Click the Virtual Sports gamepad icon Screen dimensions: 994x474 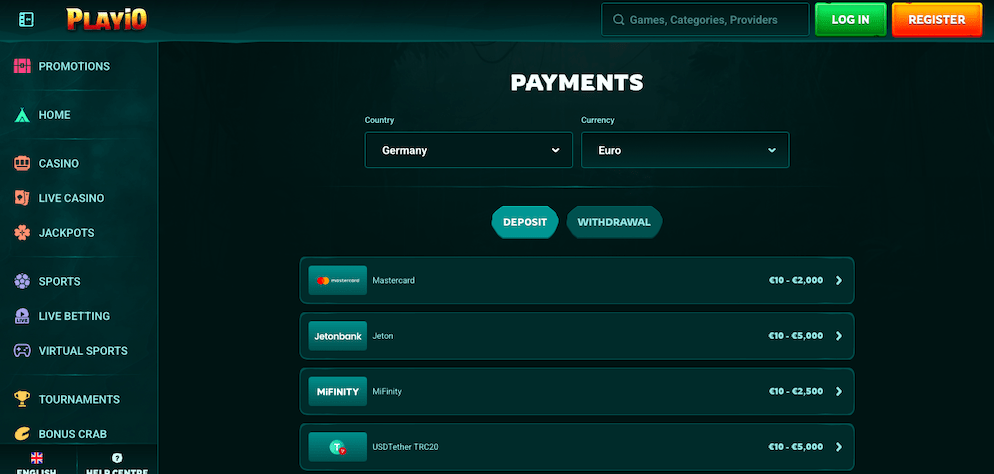tap(22, 350)
